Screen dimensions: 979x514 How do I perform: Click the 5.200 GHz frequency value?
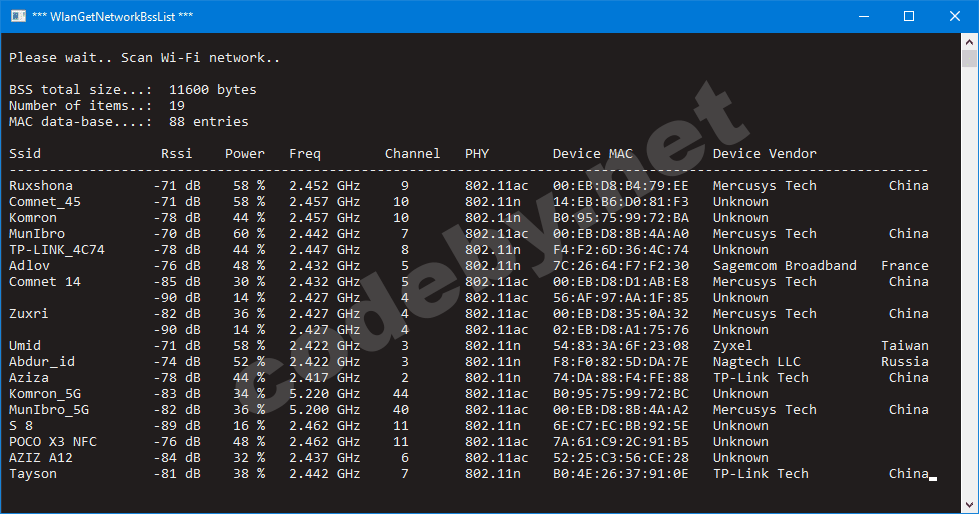click(325, 410)
